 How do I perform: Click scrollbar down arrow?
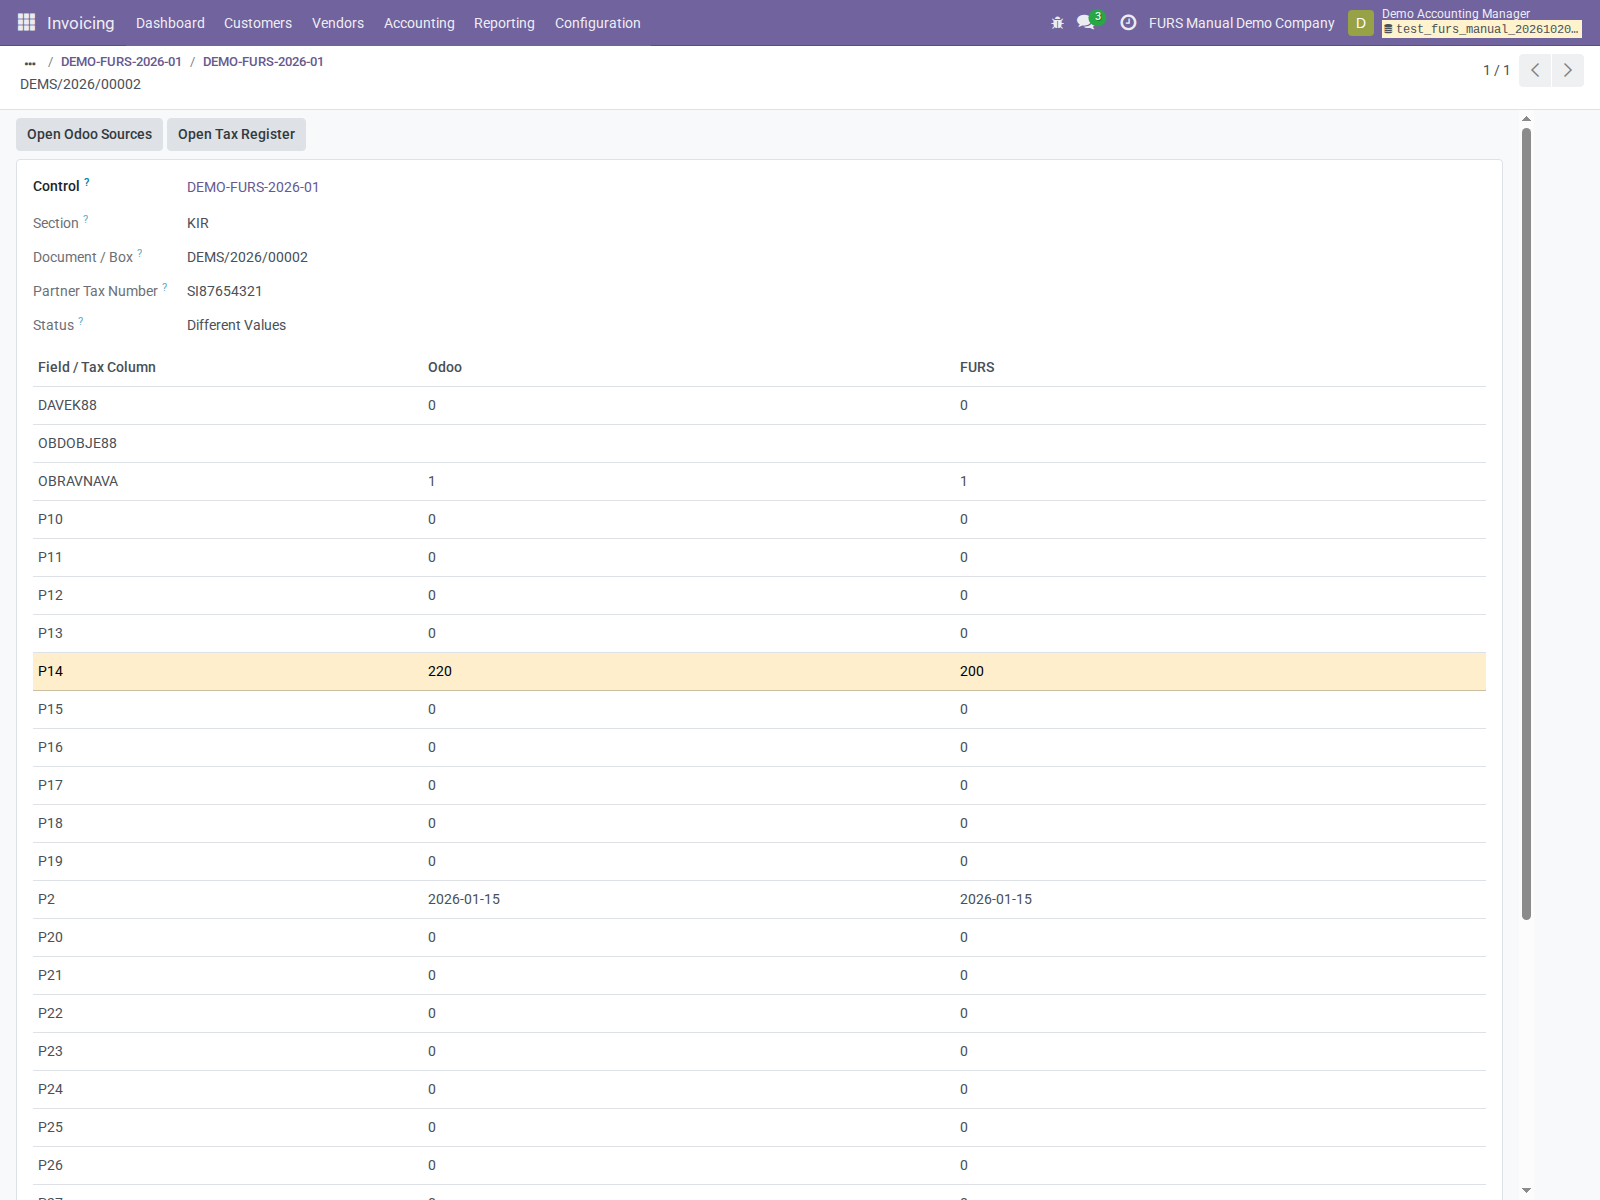pyautogui.click(x=1526, y=1190)
